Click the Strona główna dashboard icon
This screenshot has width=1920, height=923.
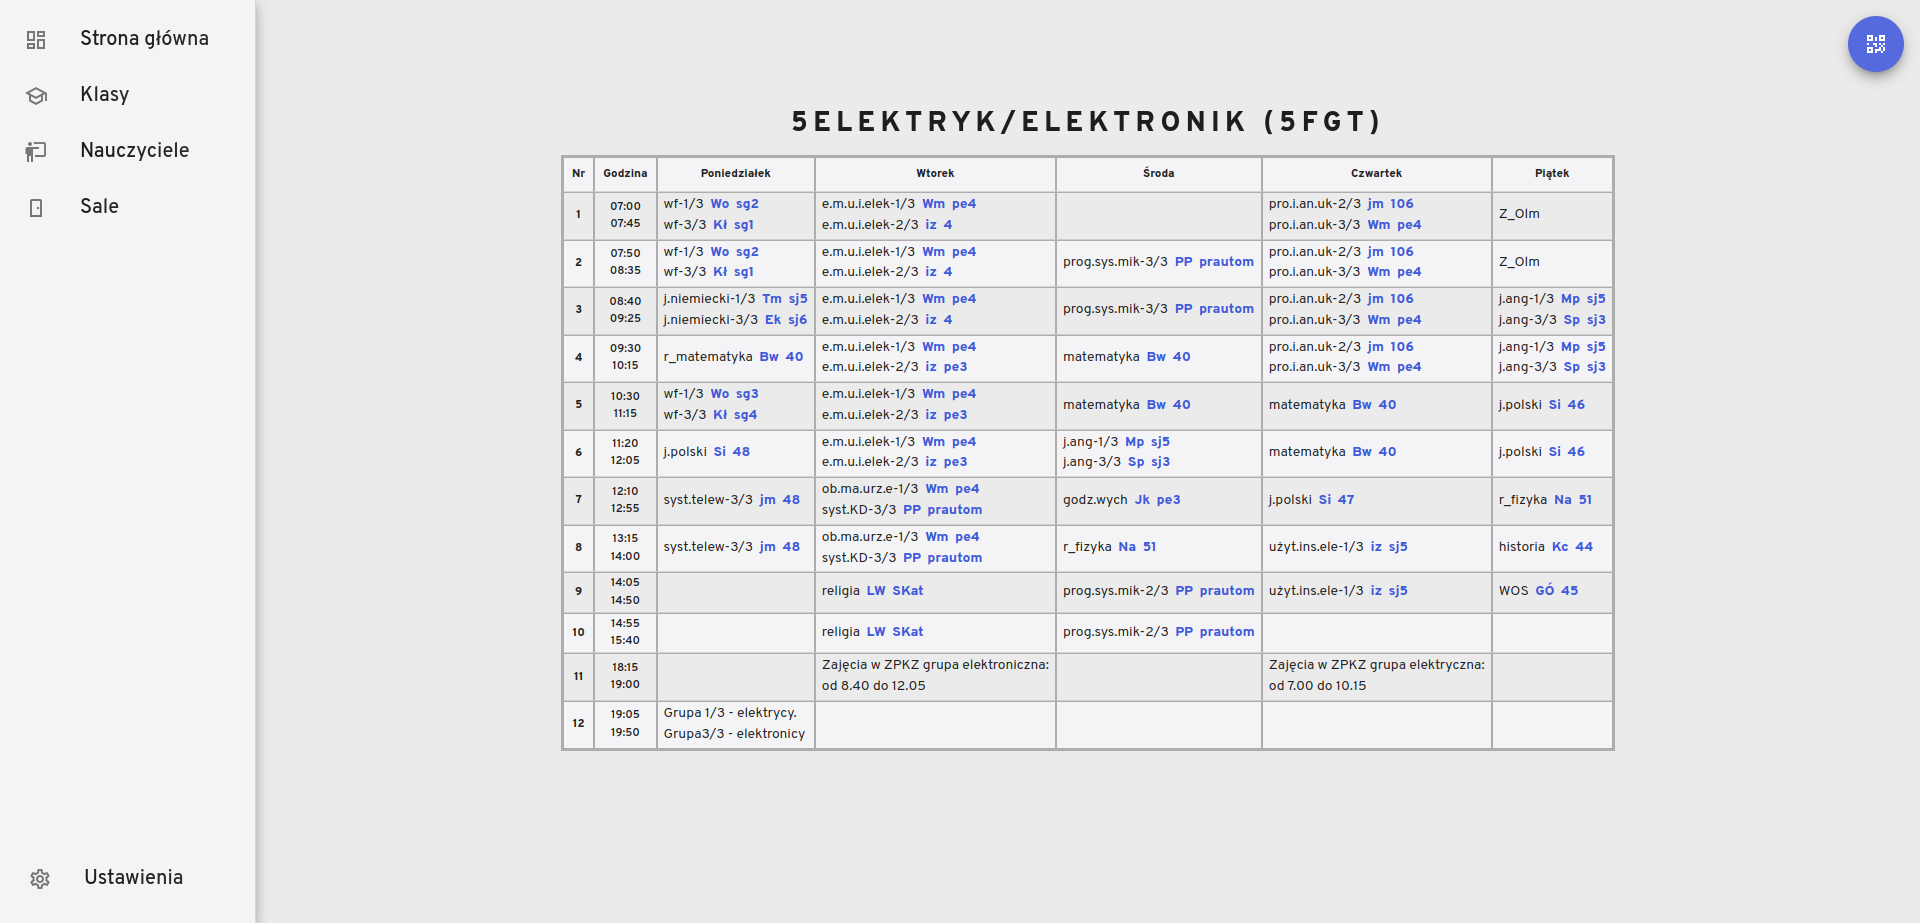point(36,40)
